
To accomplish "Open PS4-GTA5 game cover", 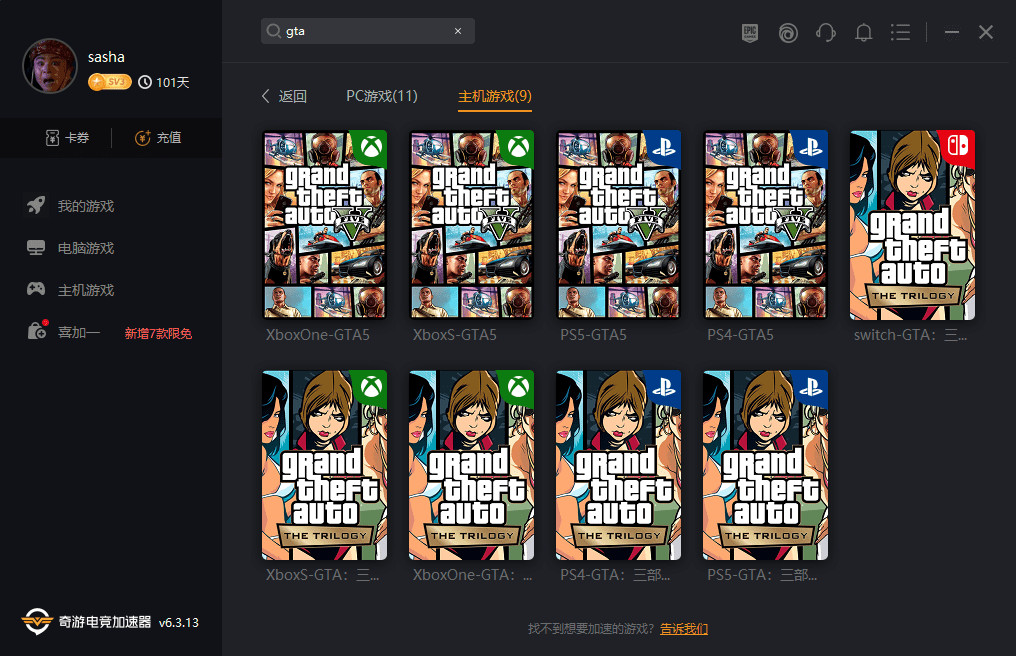I will pos(766,225).
